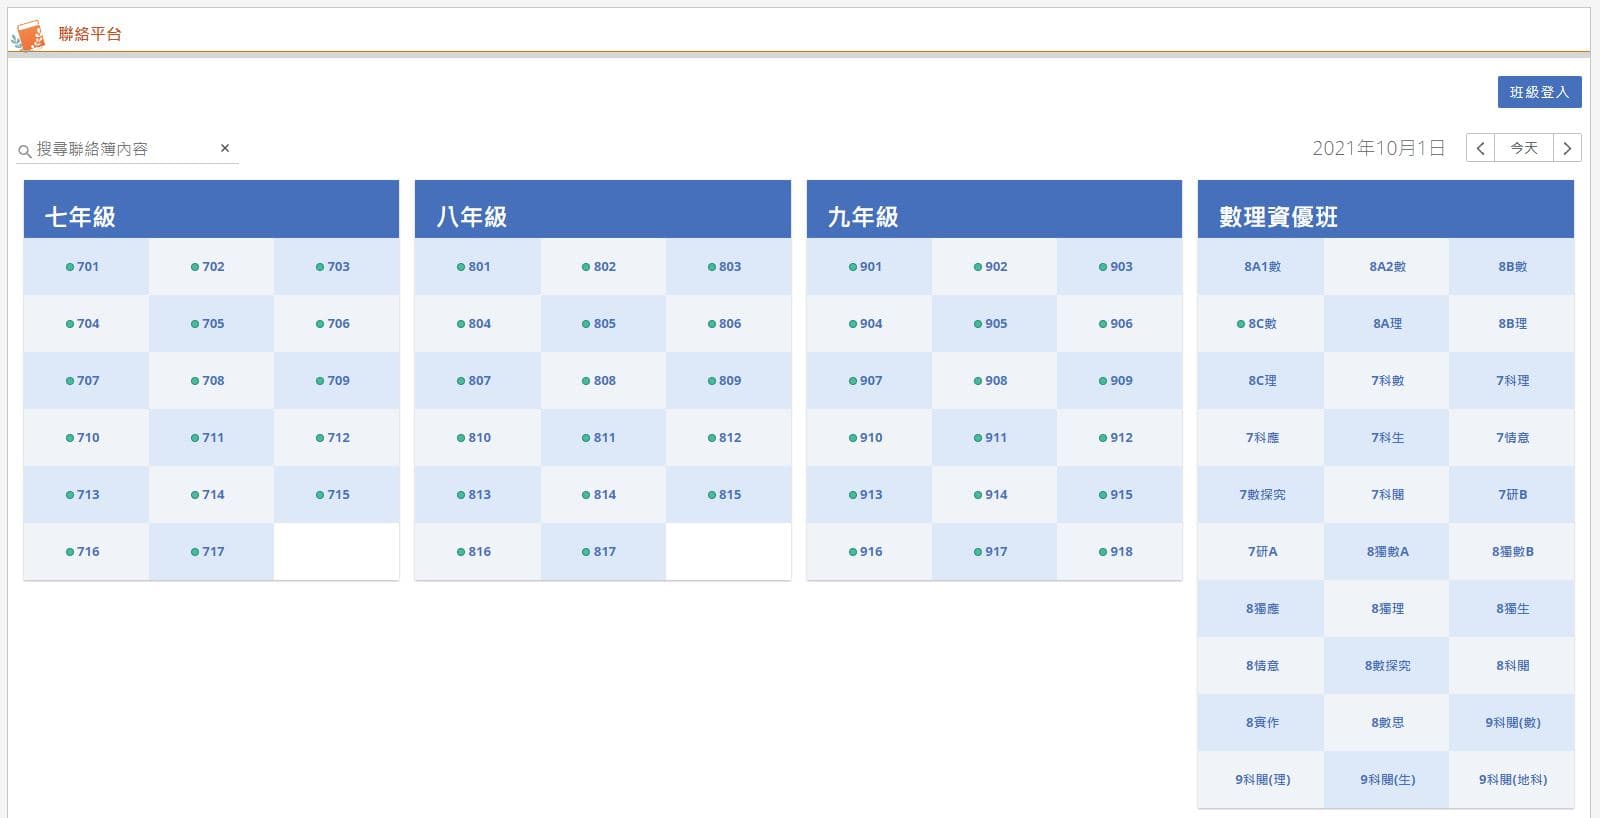This screenshot has width=1600, height=818.
Task: Focus the 搜尋聯絡簿內容 search box
Action: [x=125, y=149]
